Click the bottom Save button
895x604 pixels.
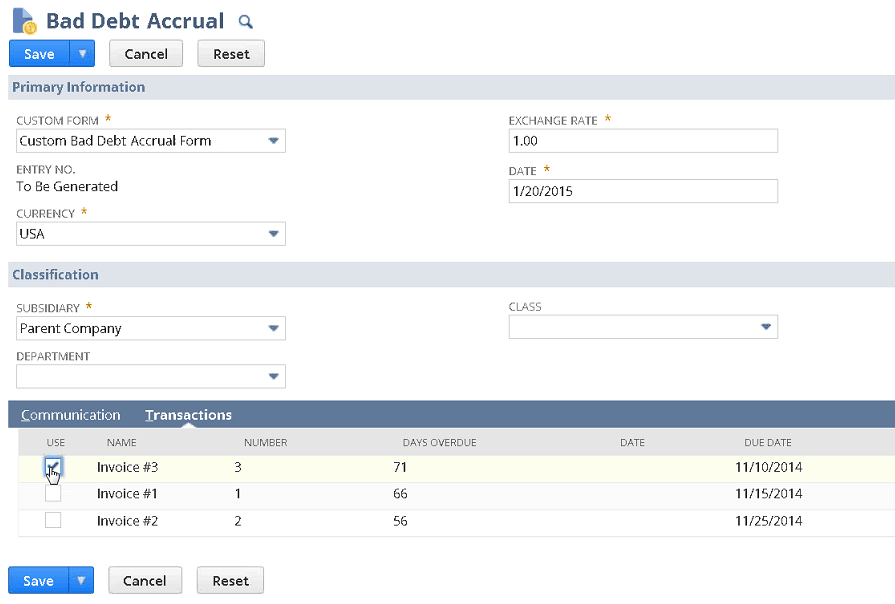click(x=38, y=581)
